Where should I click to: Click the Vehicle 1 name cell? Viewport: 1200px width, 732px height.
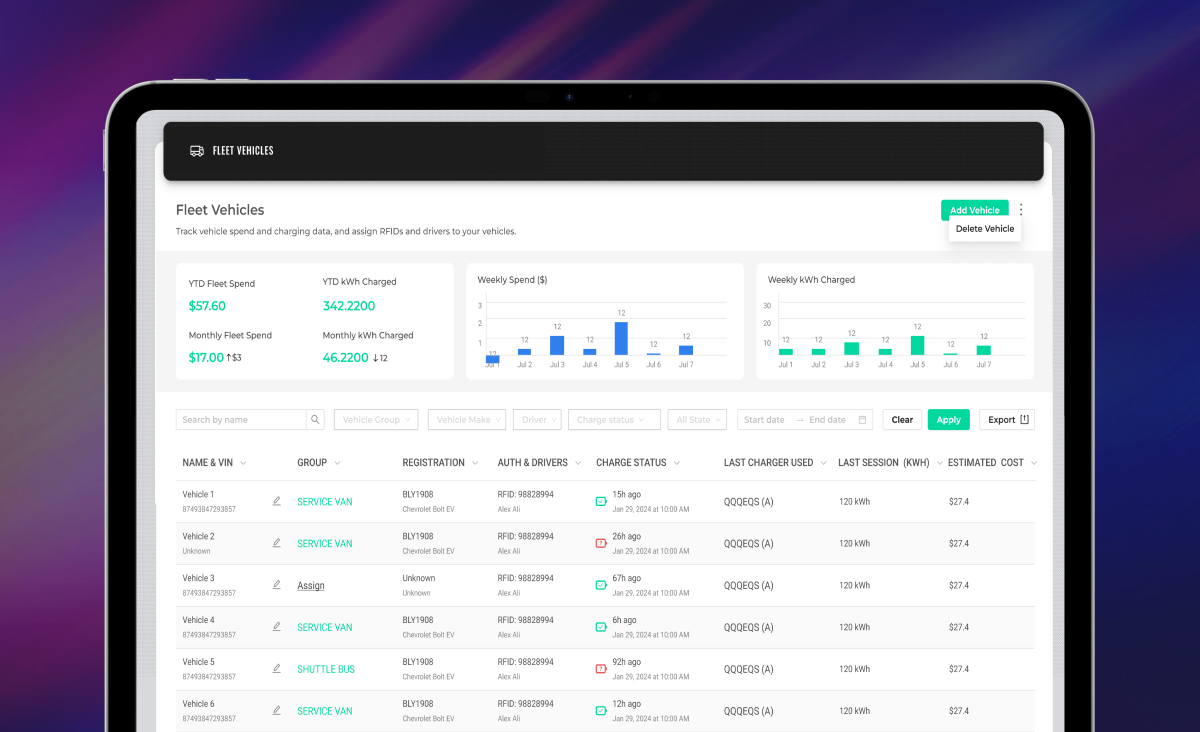198,495
